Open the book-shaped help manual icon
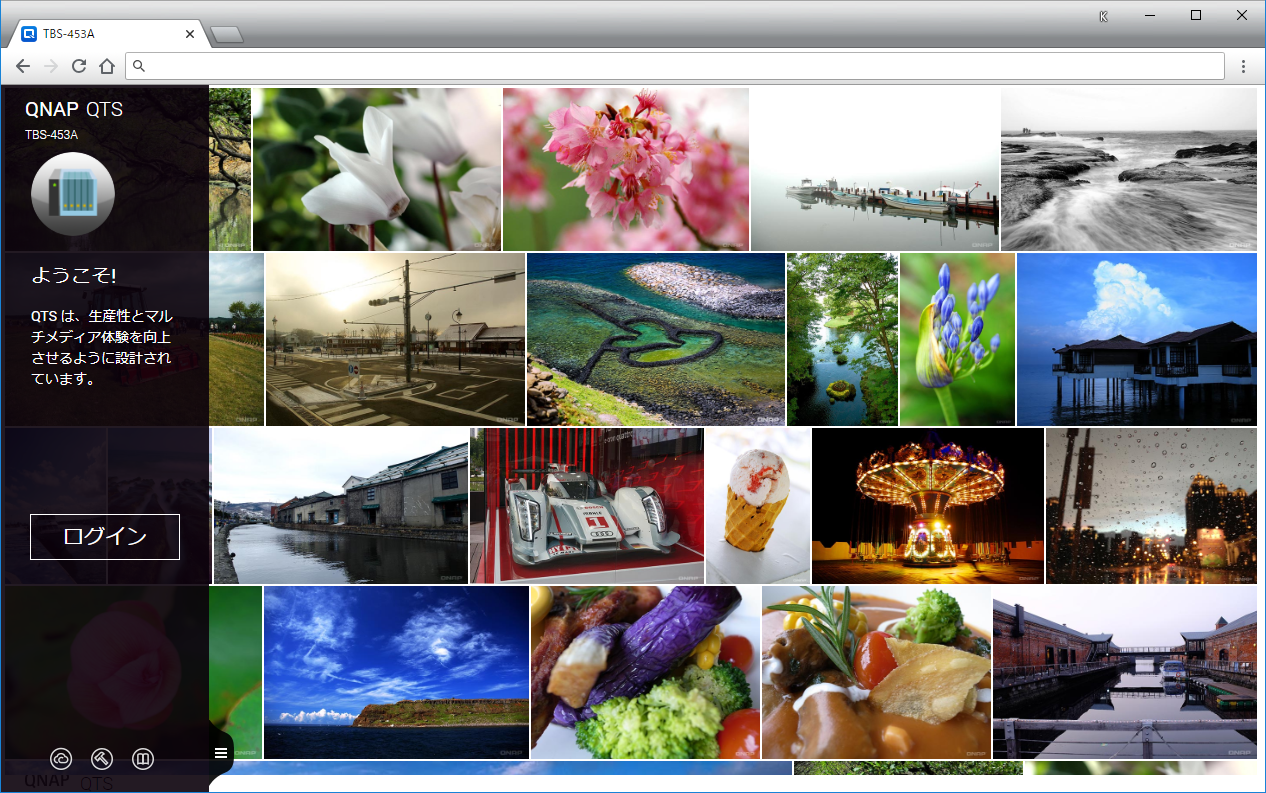This screenshot has height=793, width=1266. coord(143,759)
